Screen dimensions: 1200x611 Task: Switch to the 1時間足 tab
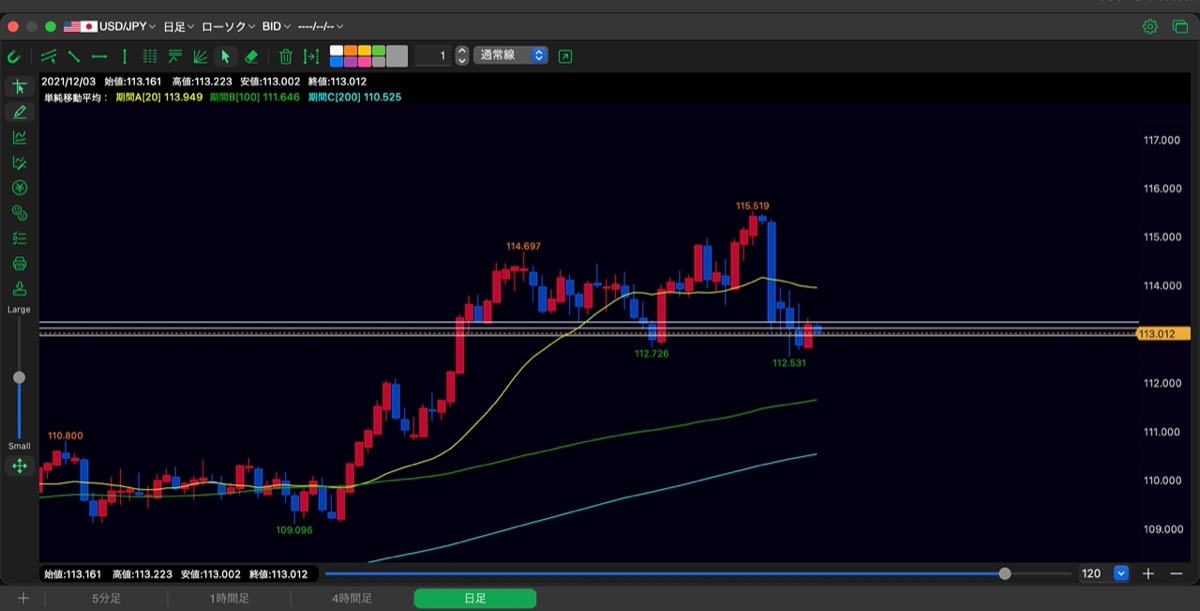click(x=230, y=598)
